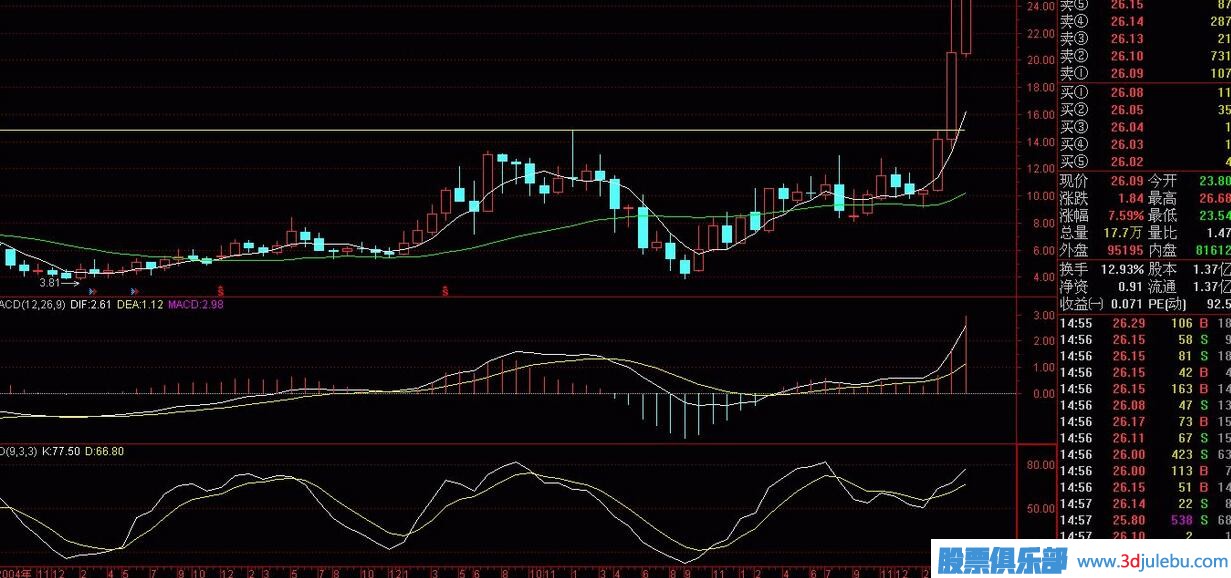Click the ㄓ icon beside 流通 value
1231x578 pixels.
click(1224, 286)
